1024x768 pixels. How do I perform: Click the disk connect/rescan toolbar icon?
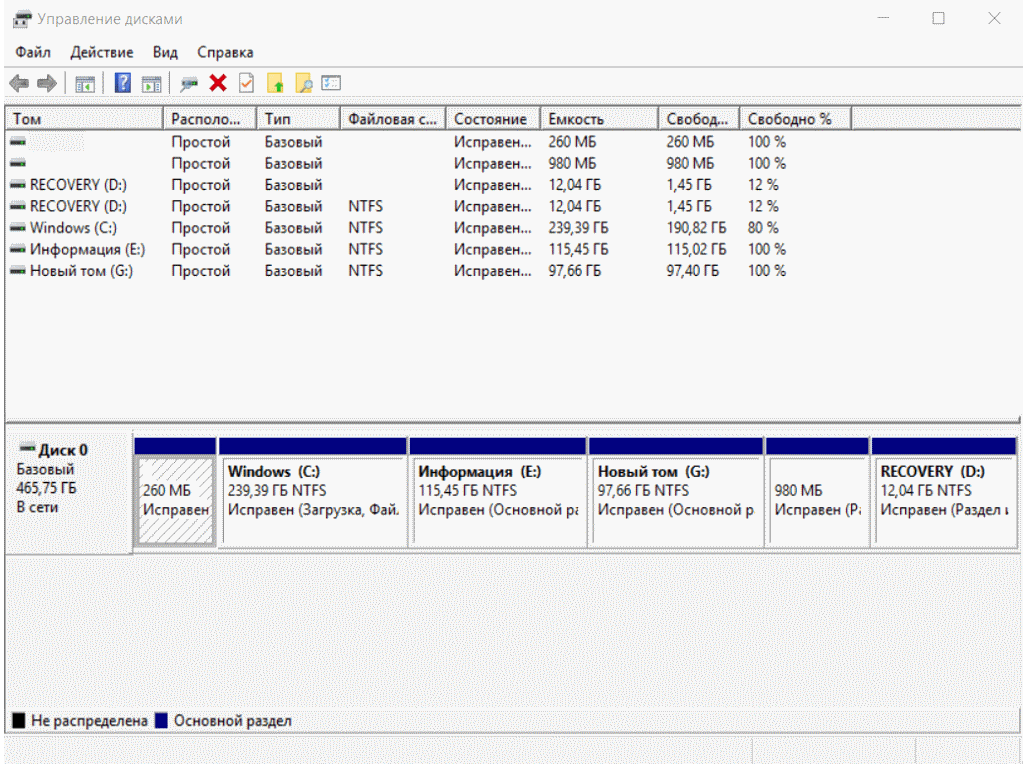point(189,83)
